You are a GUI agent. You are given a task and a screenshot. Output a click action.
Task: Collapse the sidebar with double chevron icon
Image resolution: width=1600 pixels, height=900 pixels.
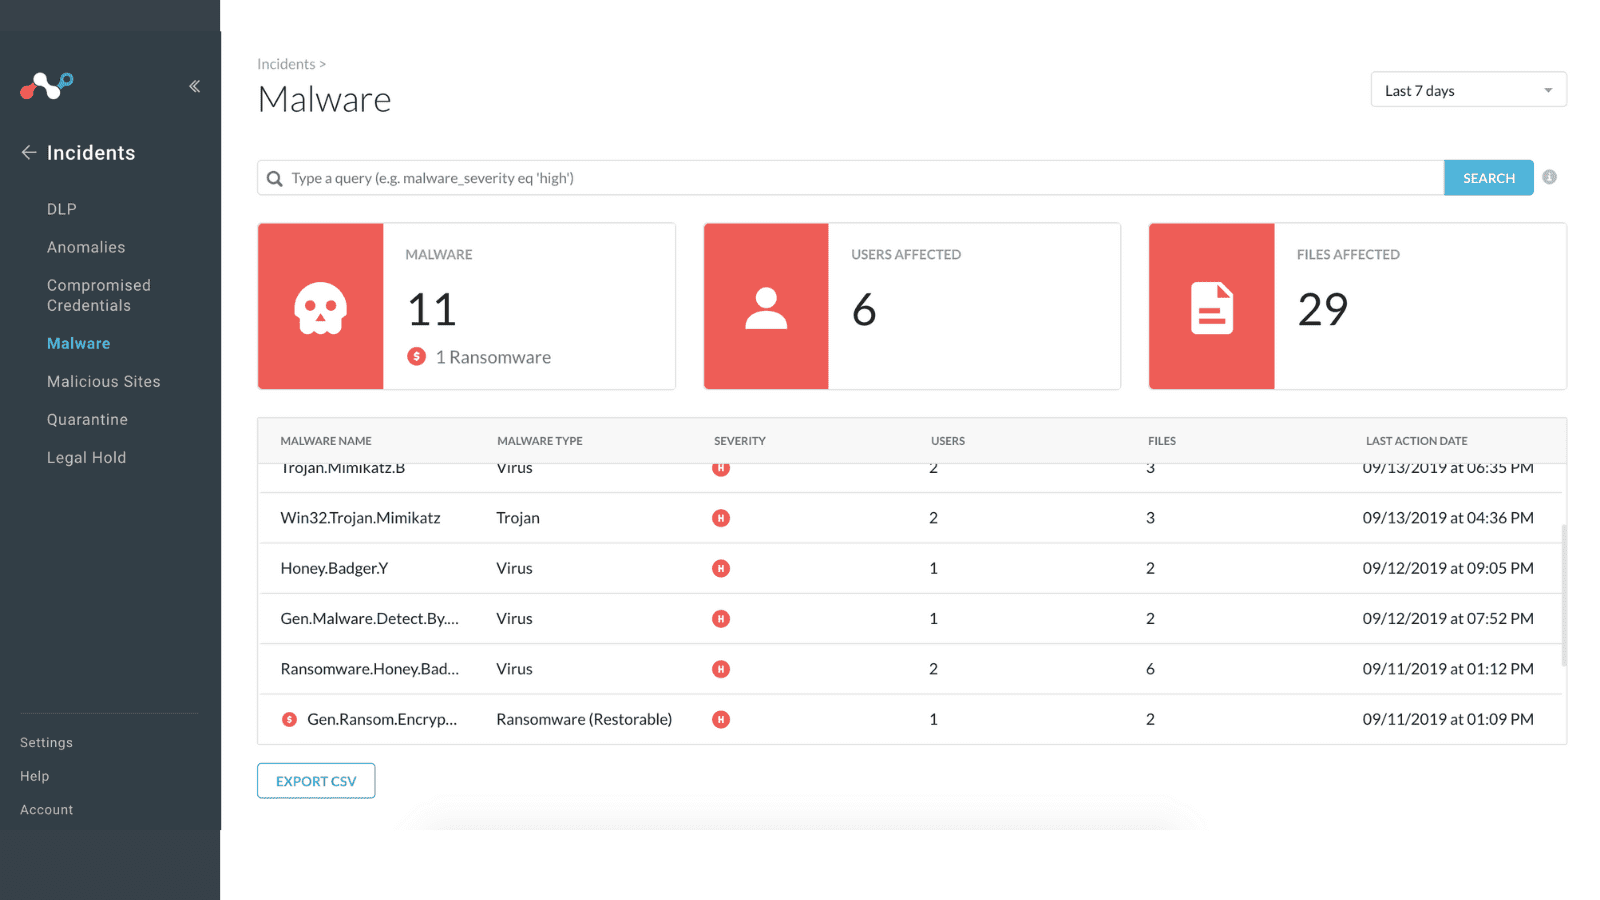tap(194, 86)
